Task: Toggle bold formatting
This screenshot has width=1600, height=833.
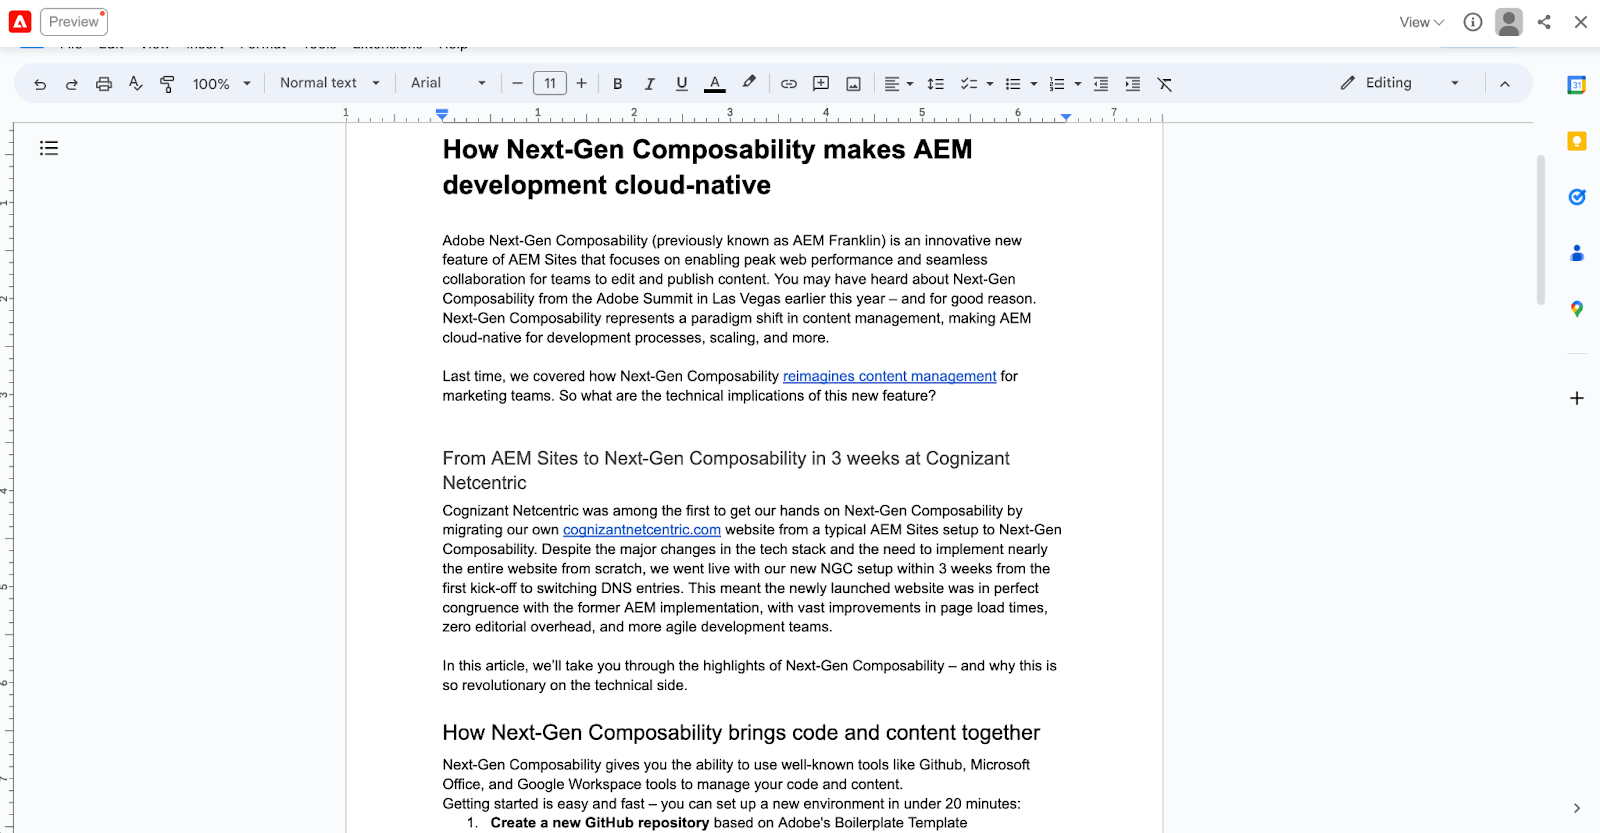Action: pyautogui.click(x=618, y=84)
